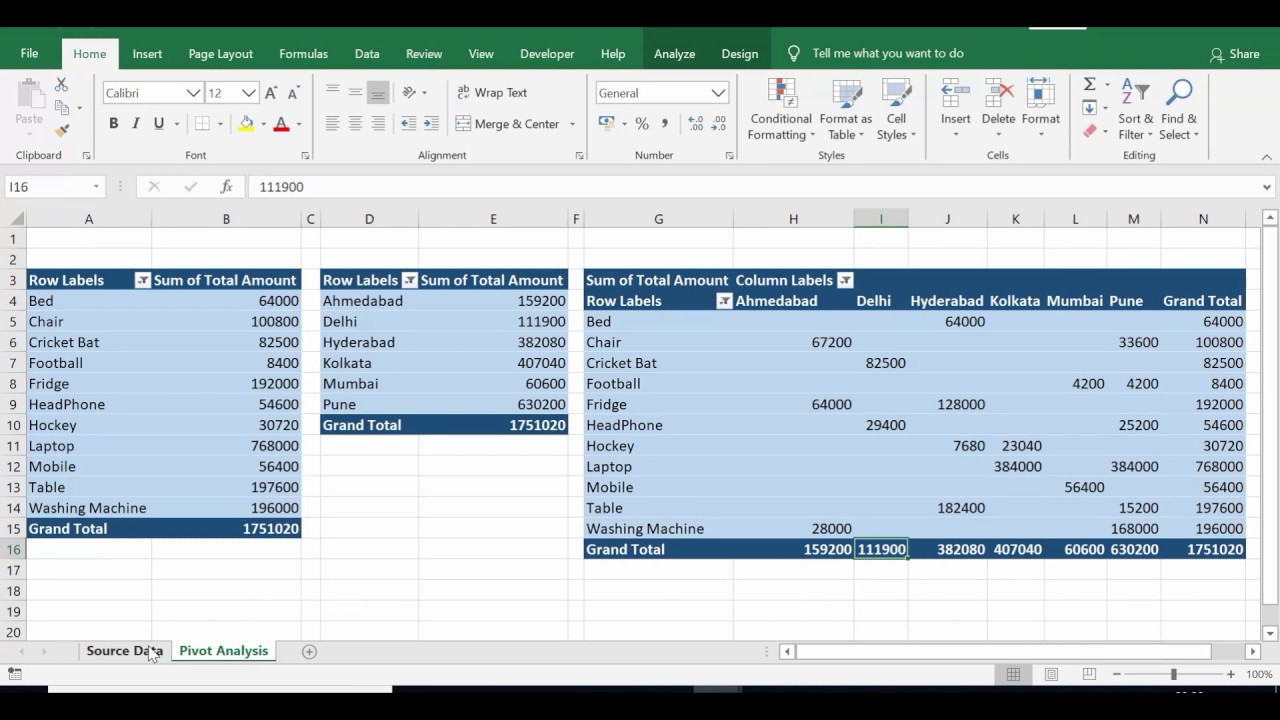The image size is (1280, 720).
Task: Click the AutoSum sigma icon
Action: 1090,85
